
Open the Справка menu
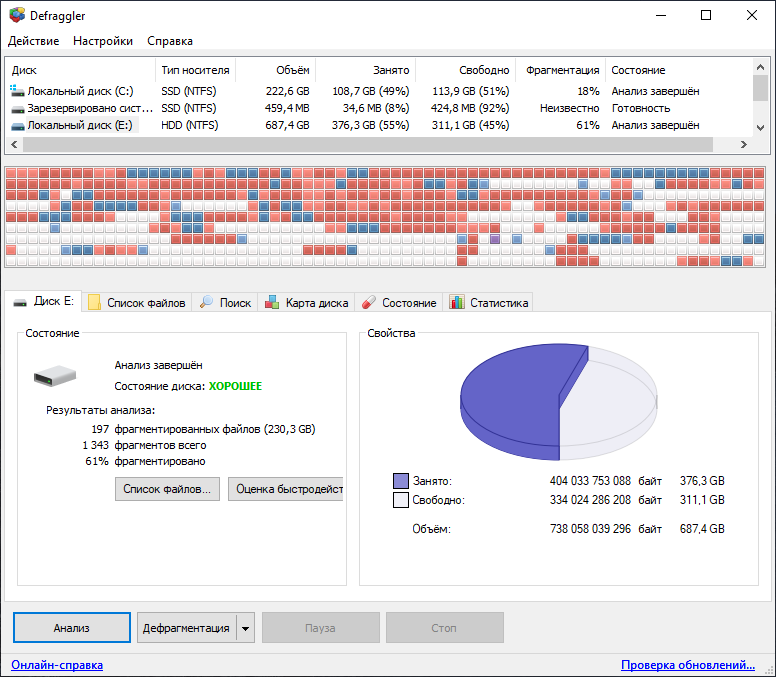pyautogui.click(x=170, y=41)
